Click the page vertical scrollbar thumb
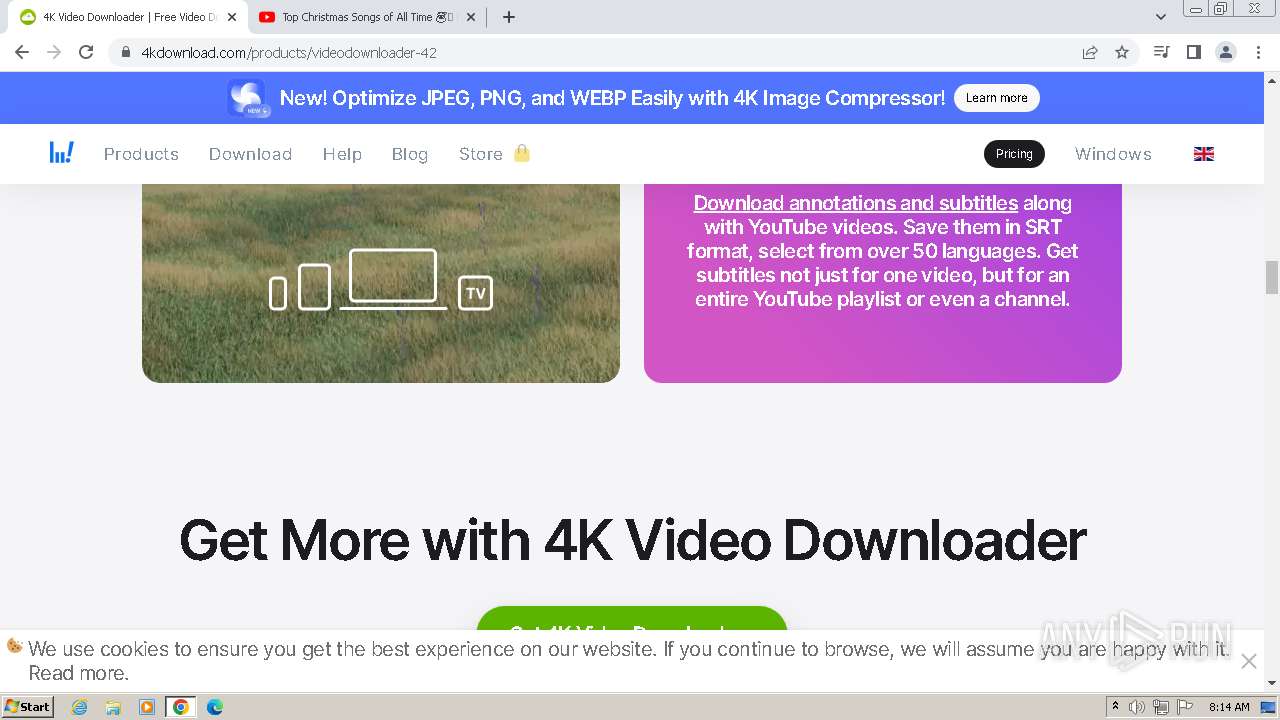1280x720 pixels. [1271, 279]
